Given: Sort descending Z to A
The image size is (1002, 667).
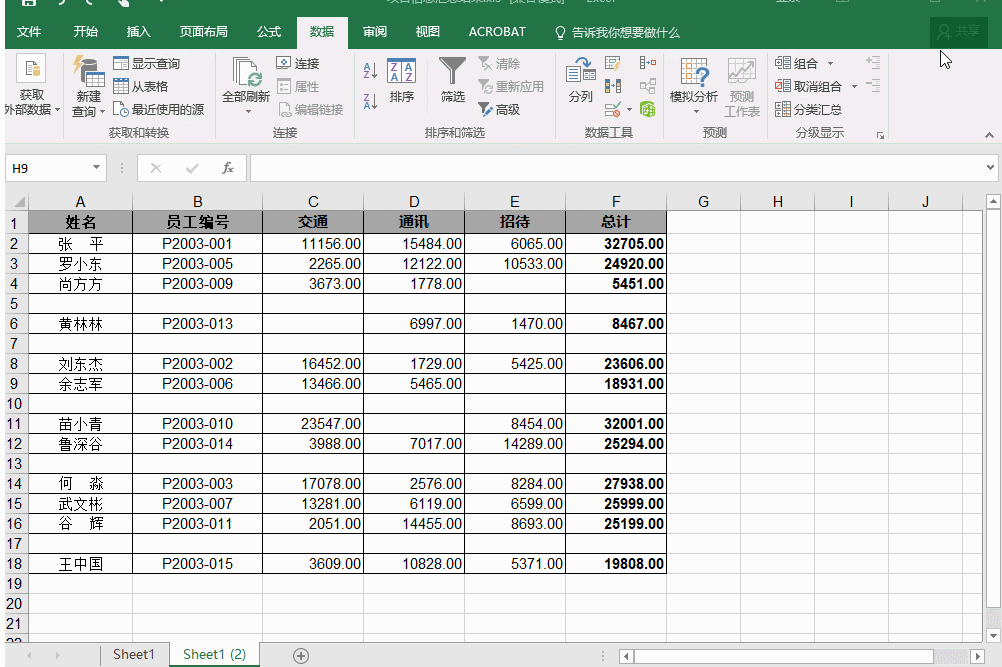Looking at the screenshot, I should (370, 101).
